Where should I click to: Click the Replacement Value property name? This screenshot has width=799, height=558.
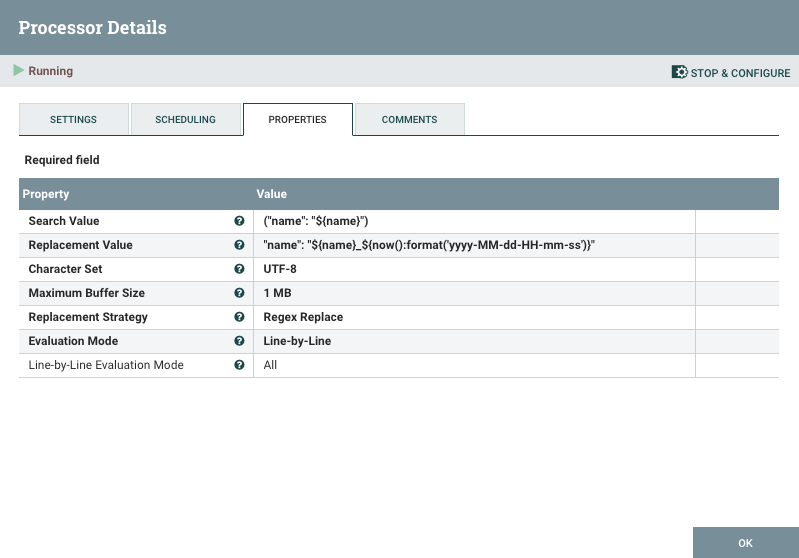pyautogui.click(x=81, y=245)
